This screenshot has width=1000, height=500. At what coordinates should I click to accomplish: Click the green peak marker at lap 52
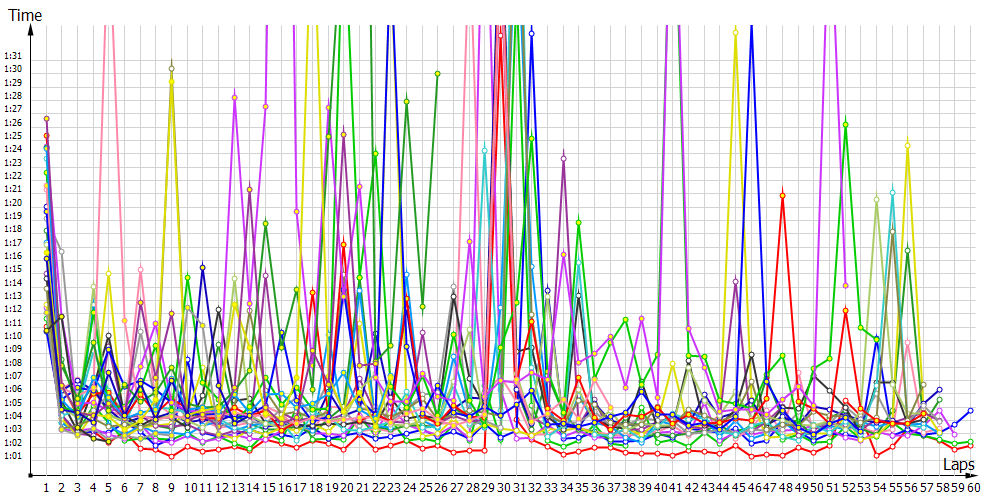point(845,124)
